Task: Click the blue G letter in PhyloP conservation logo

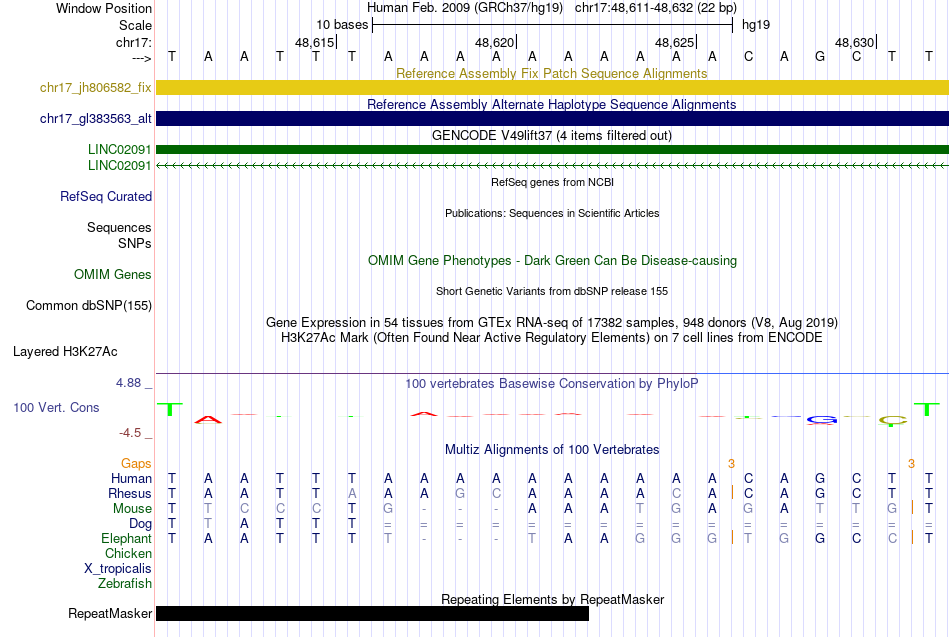Action: coord(822,419)
